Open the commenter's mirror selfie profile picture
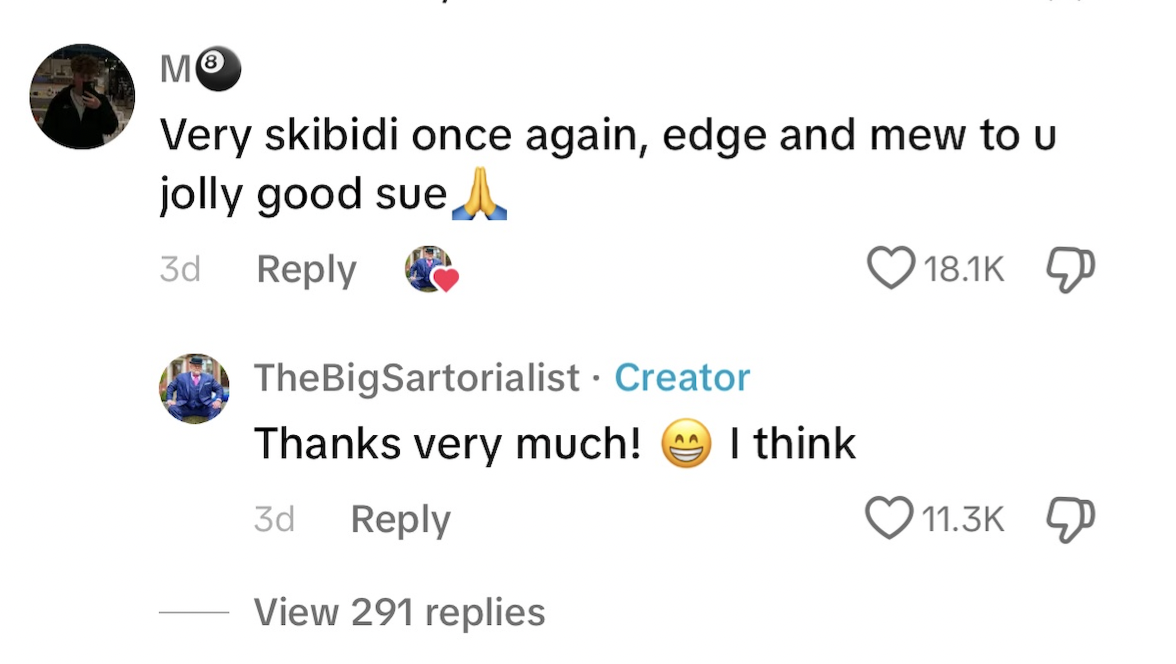The image size is (1176, 664). tap(82, 96)
